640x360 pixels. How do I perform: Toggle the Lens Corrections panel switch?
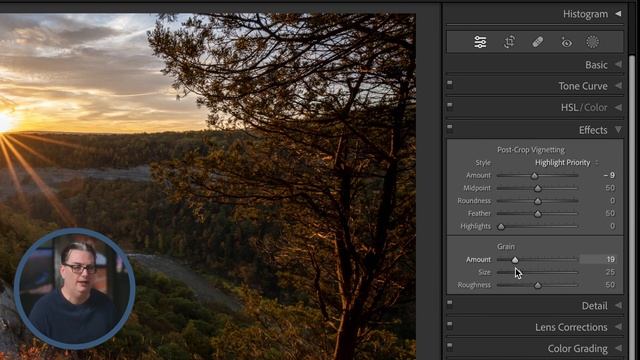point(450,325)
